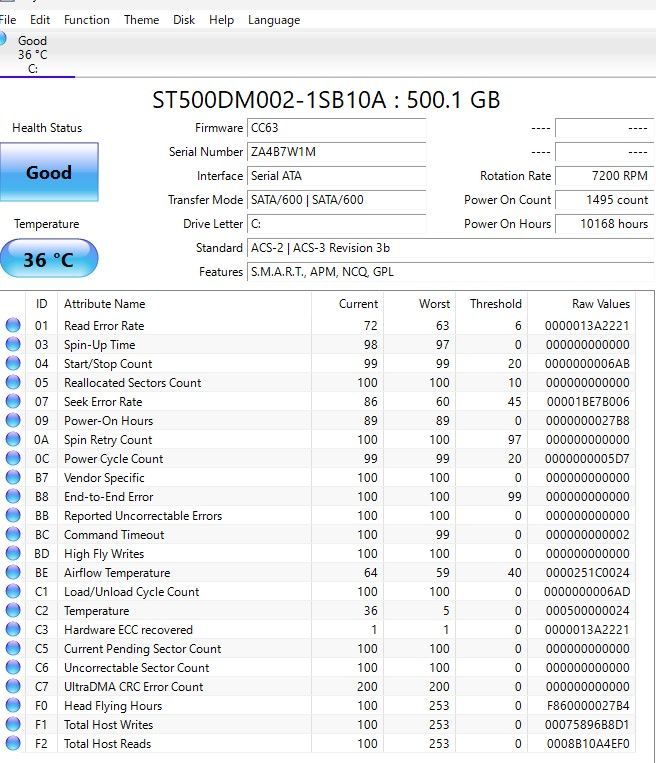This screenshot has height=763, width=656.
Task: Click raw value 0008B10A4EF0 of Total Host Reads
Action: pyautogui.click(x=588, y=743)
